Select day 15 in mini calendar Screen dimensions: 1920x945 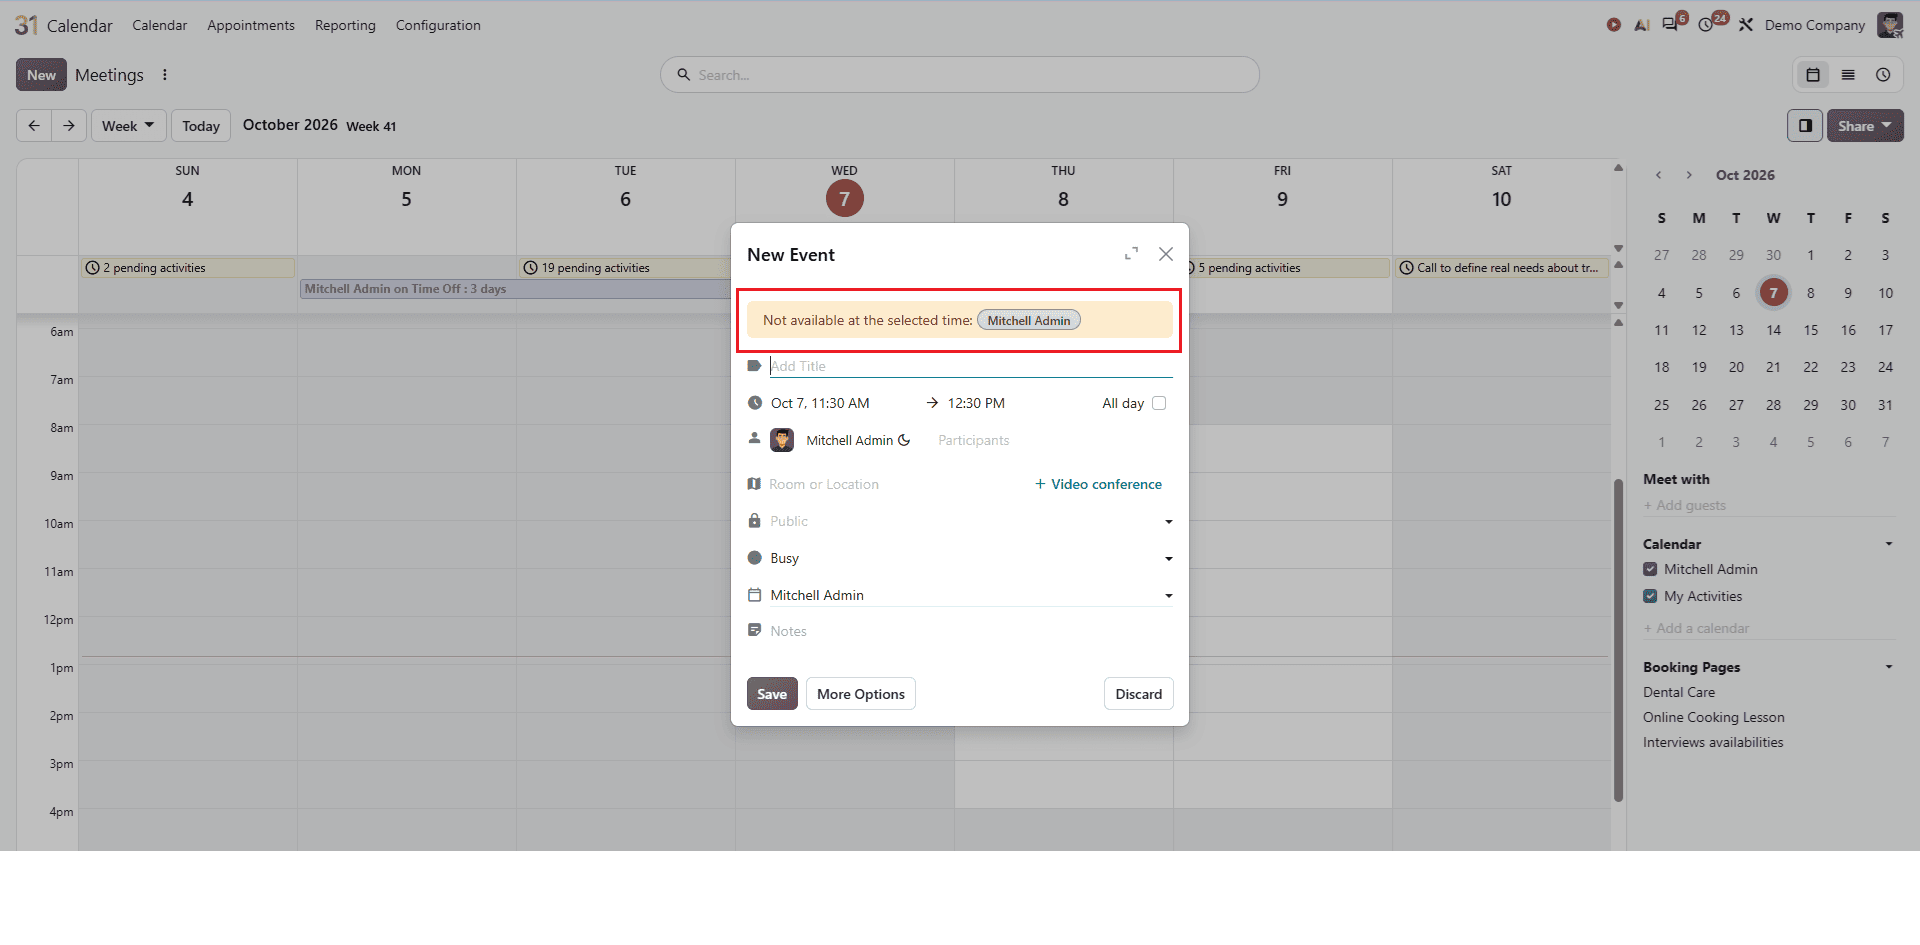(1811, 330)
